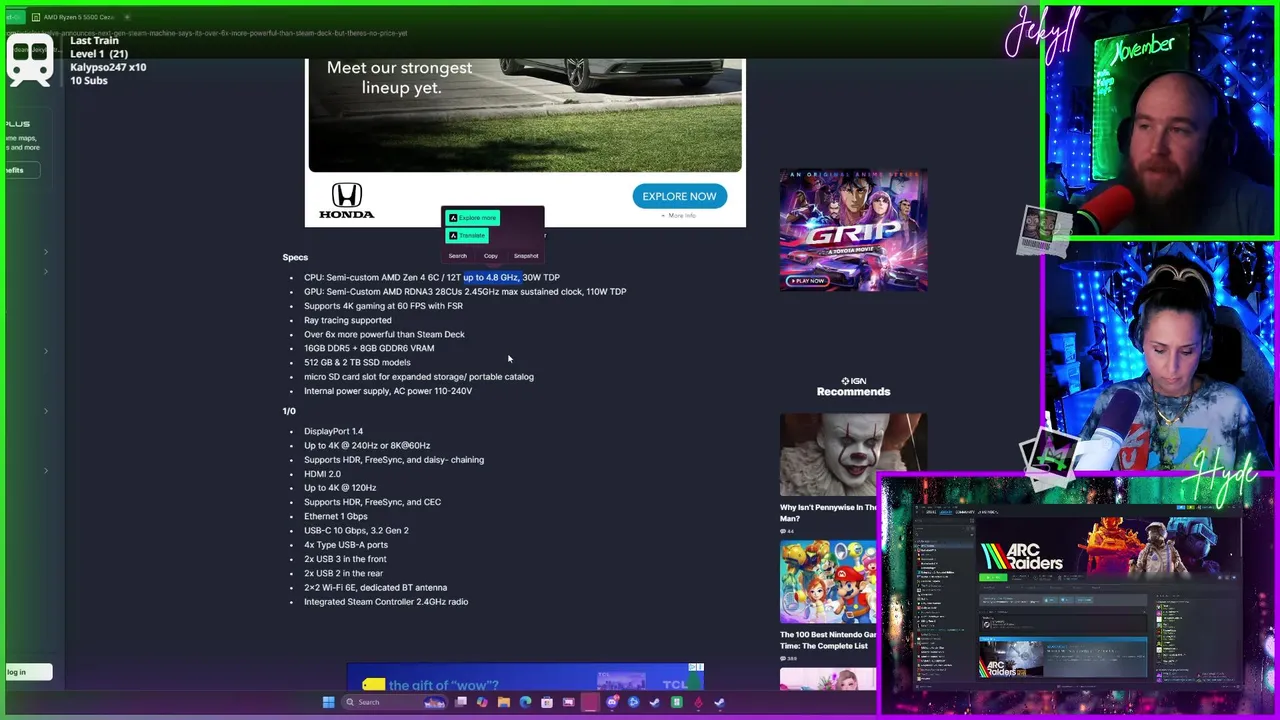Click the Specs heading

295,257
